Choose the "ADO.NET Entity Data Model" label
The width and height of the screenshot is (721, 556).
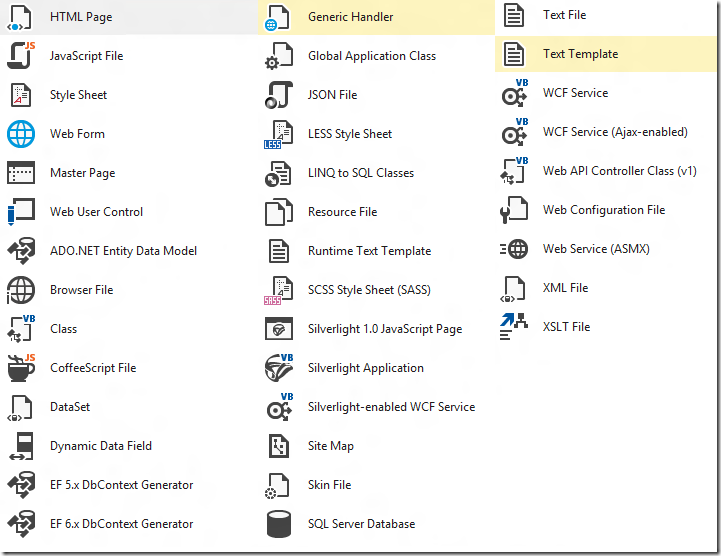(x=123, y=251)
